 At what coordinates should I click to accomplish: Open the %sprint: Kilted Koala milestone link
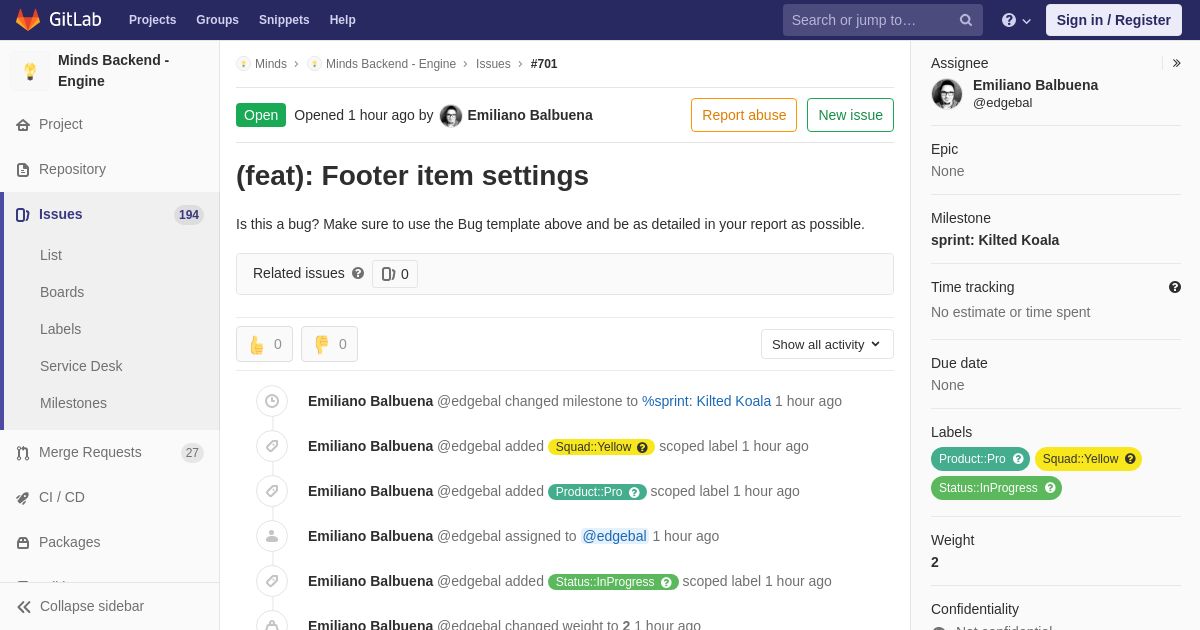click(706, 401)
